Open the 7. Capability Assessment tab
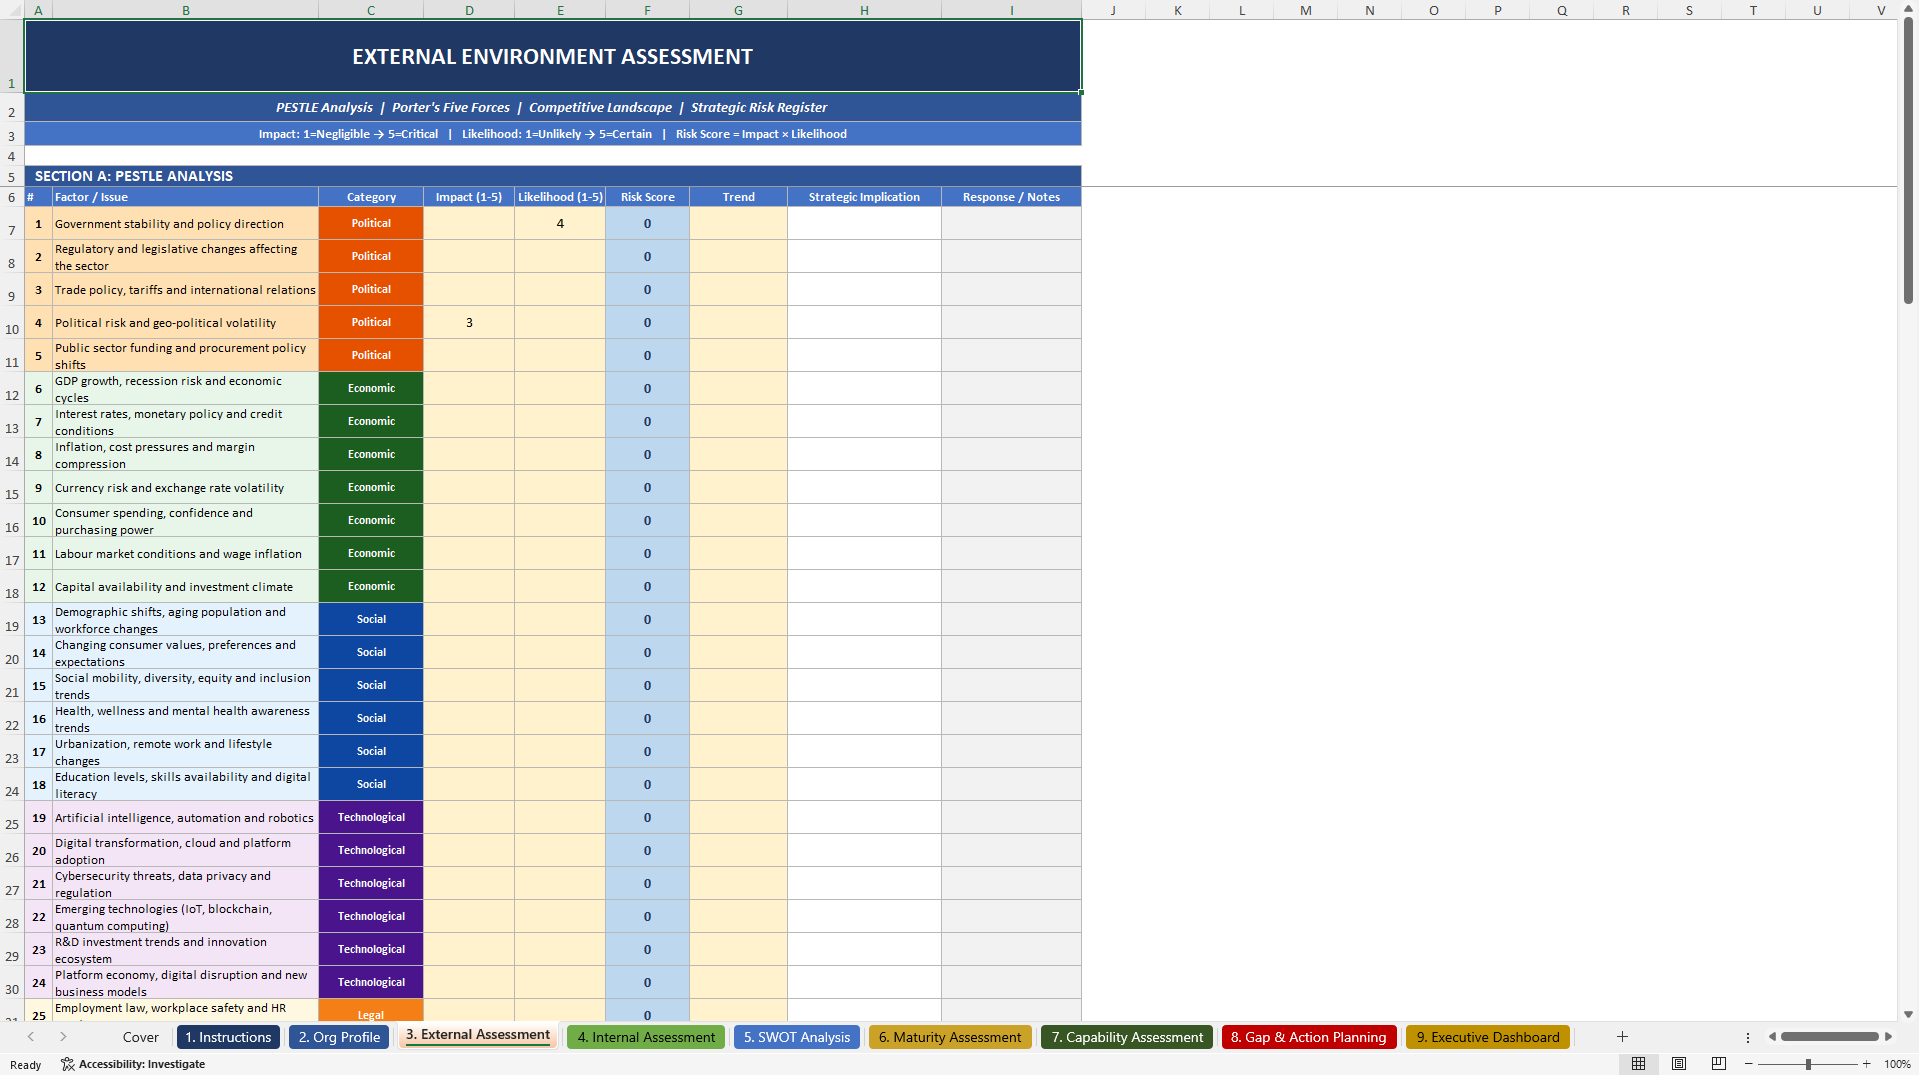 click(x=1127, y=1037)
